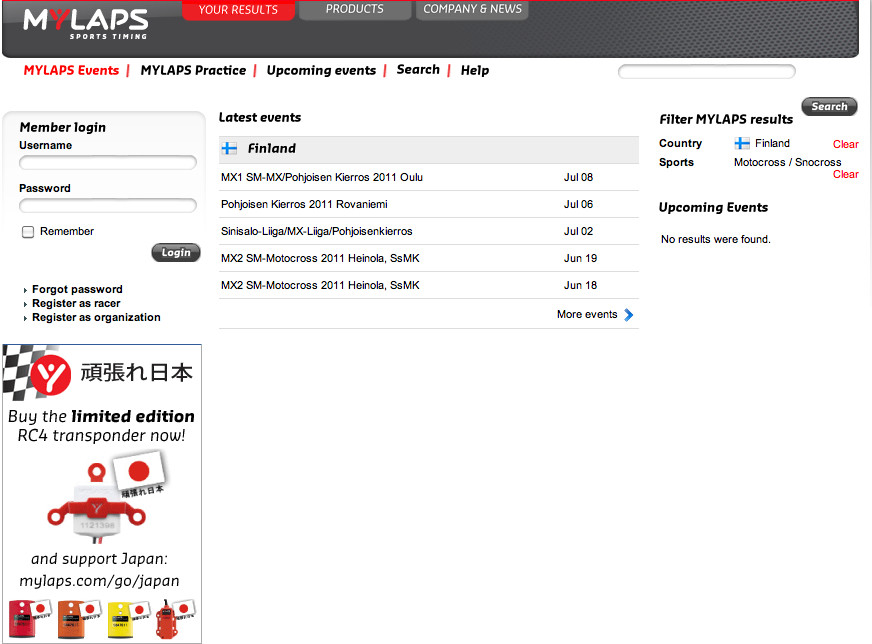Image resolution: width=872 pixels, height=644 pixels.
Task: Click the red Y logo in Japan ad
Action: tap(51, 375)
